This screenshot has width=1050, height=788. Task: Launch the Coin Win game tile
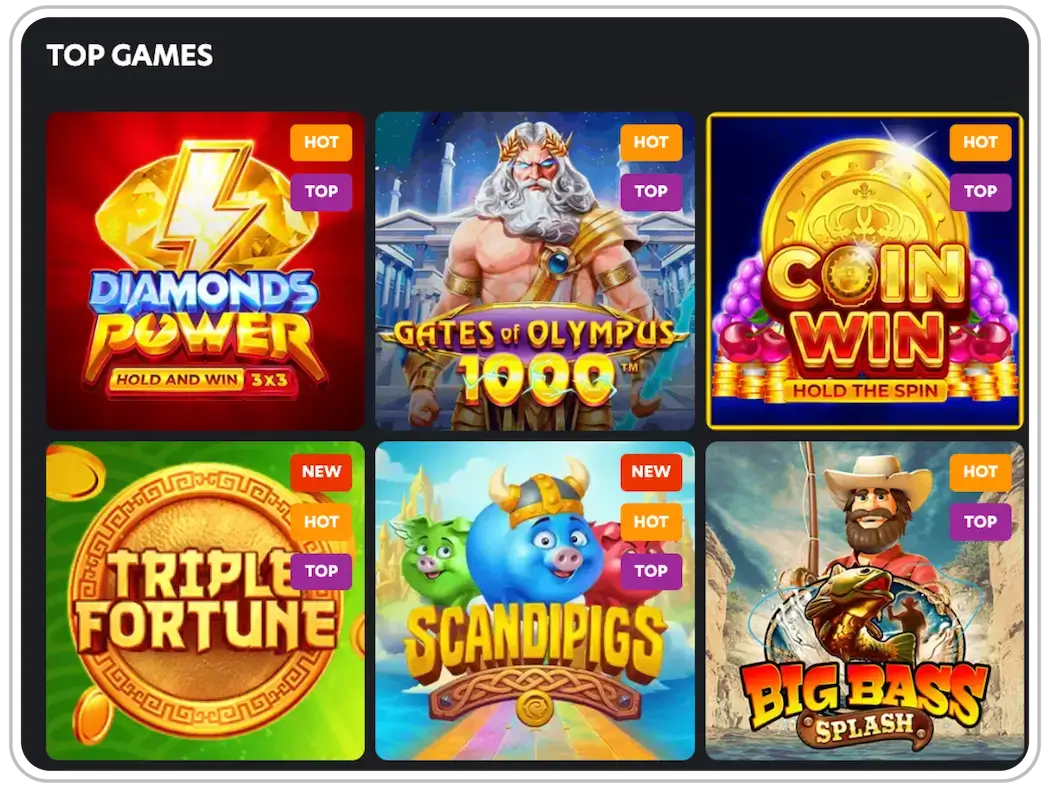click(x=865, y=271)
